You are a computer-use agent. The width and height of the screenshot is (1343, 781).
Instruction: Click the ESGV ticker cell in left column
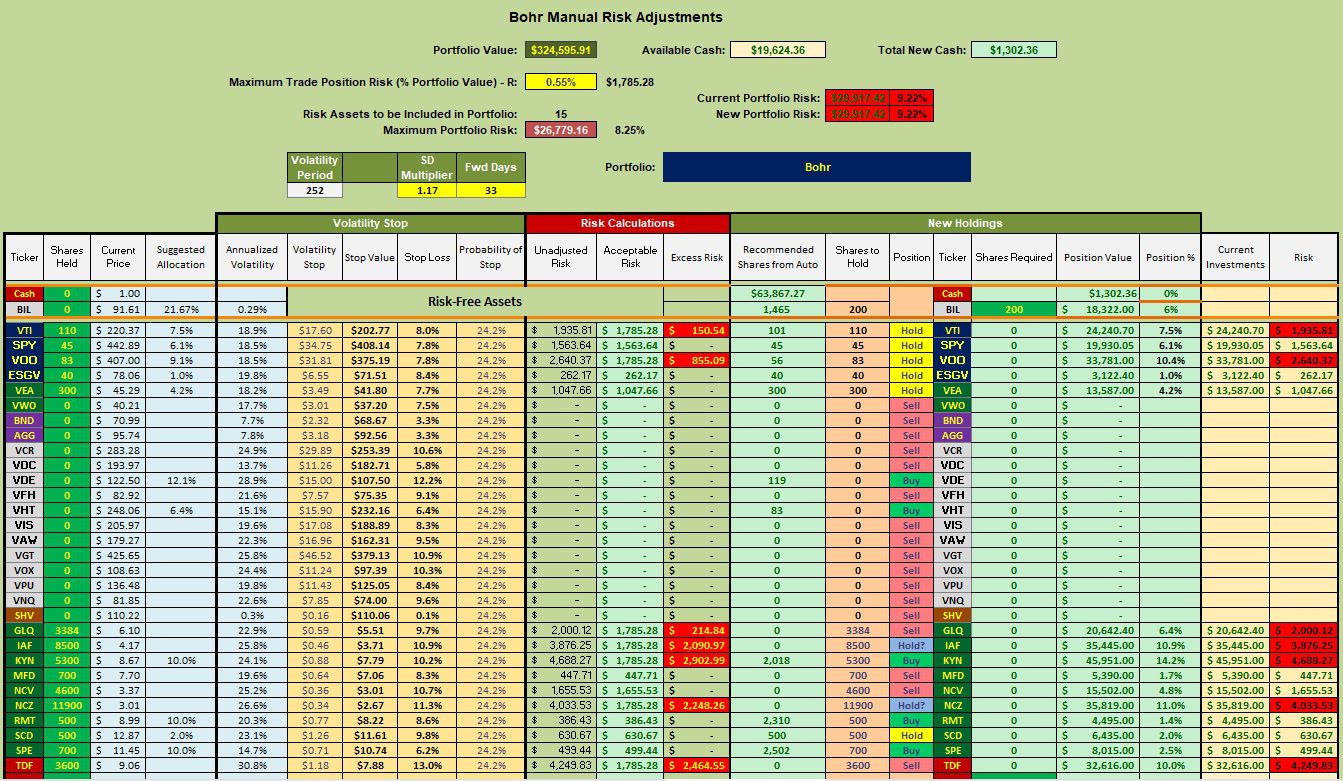tap(22, 375)
